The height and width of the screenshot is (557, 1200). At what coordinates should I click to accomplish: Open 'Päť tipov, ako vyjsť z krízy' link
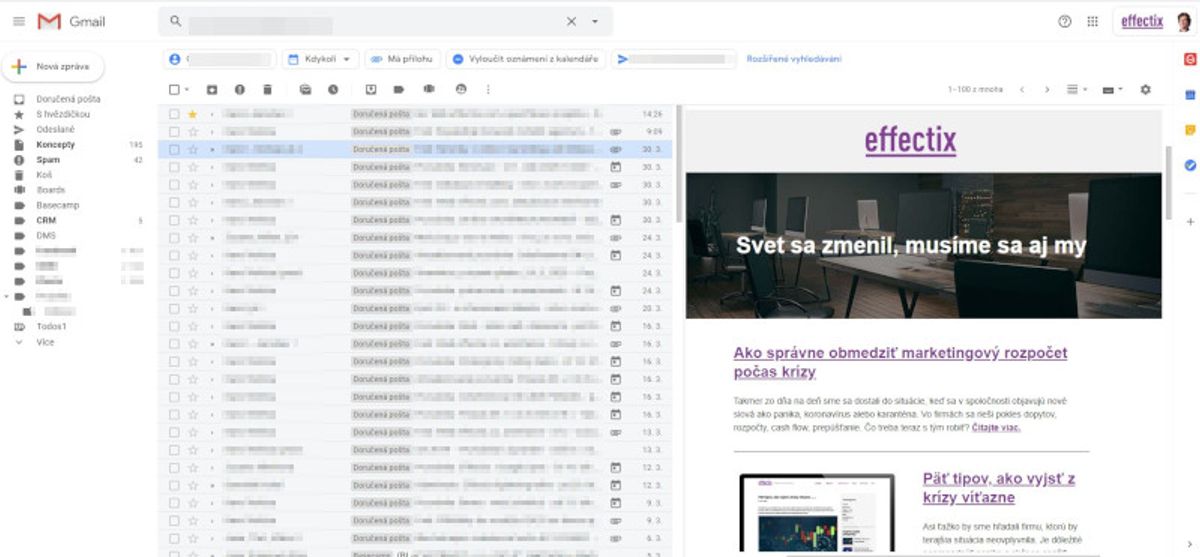pyautogui.click(x=998, y=488)
